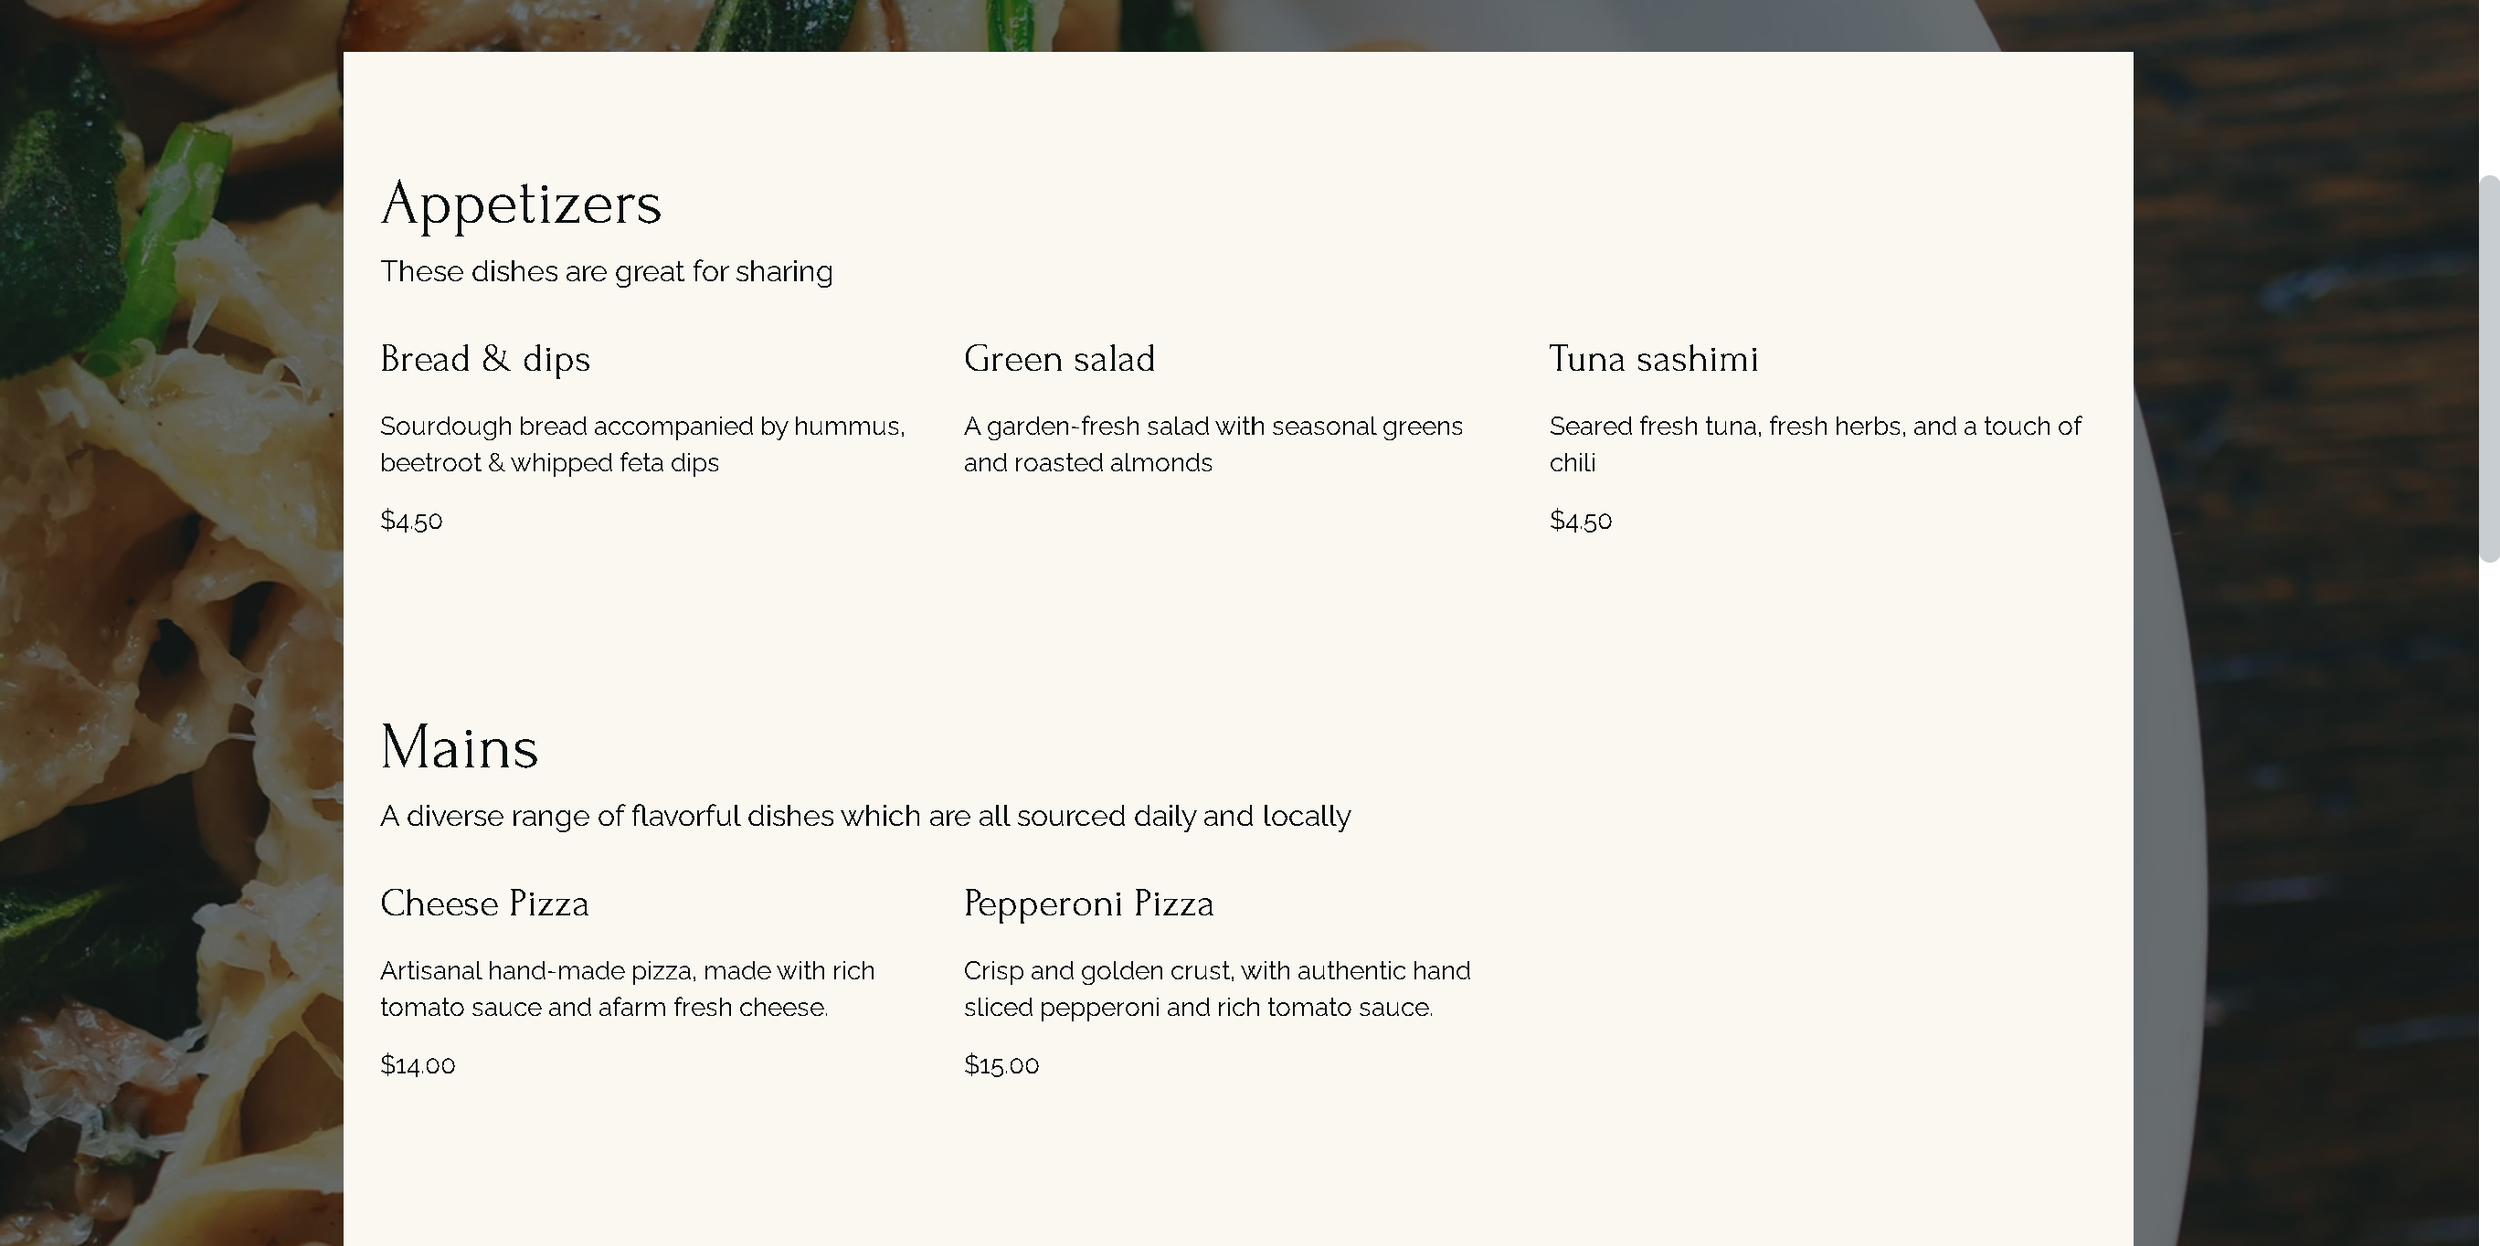Click the Bread & dips $4.50 price
The image size is (2500, 1246).
coord(411,520)
